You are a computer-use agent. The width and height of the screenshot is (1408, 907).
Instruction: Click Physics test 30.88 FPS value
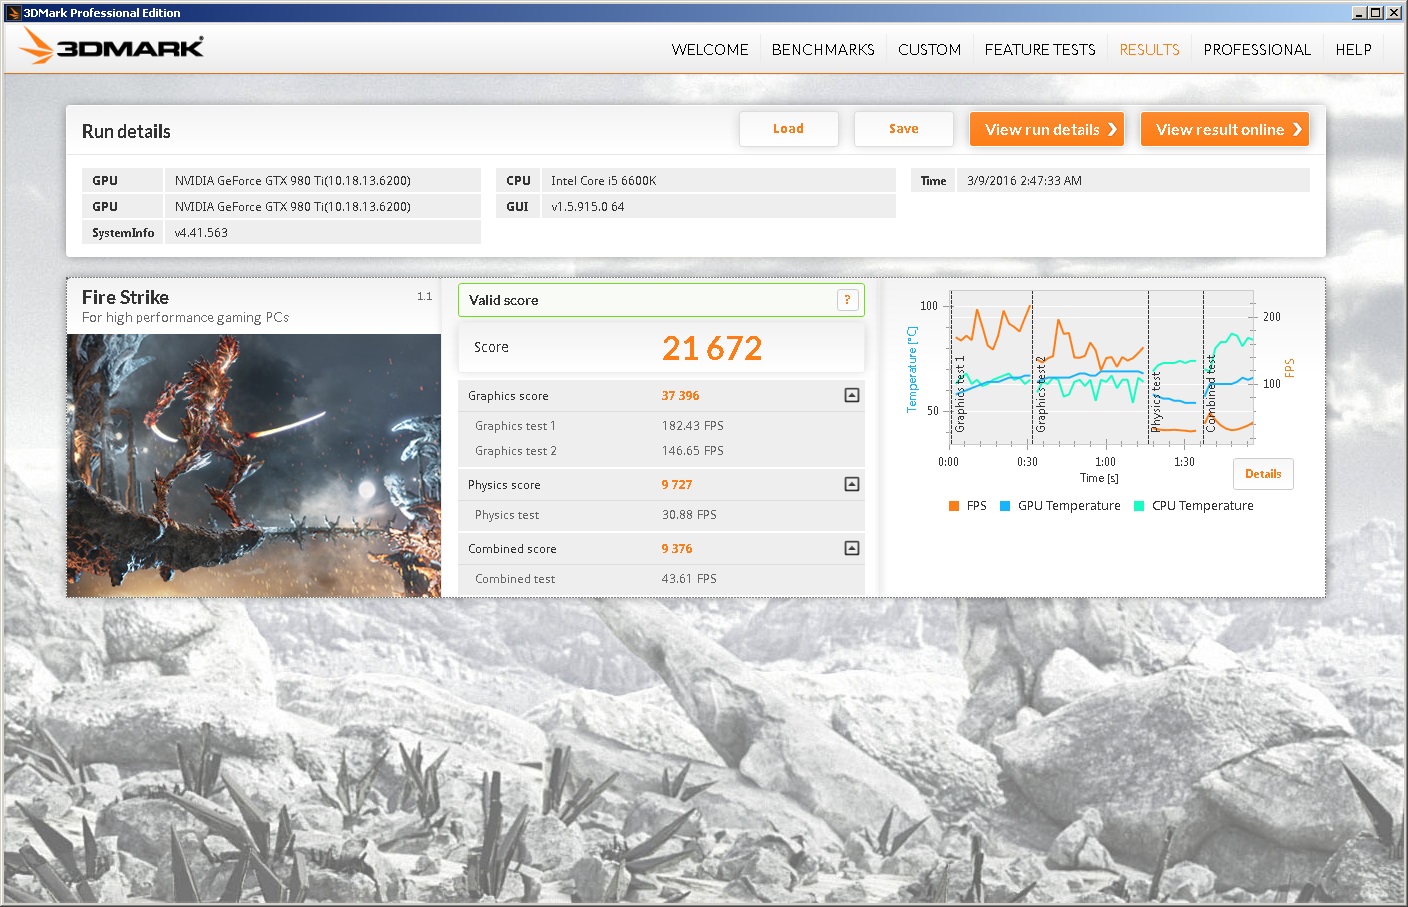click(x=689, y=515)
